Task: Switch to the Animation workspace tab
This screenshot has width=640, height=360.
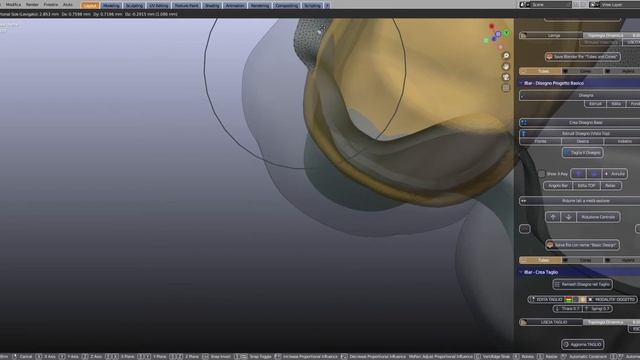Action: (235, 6)
